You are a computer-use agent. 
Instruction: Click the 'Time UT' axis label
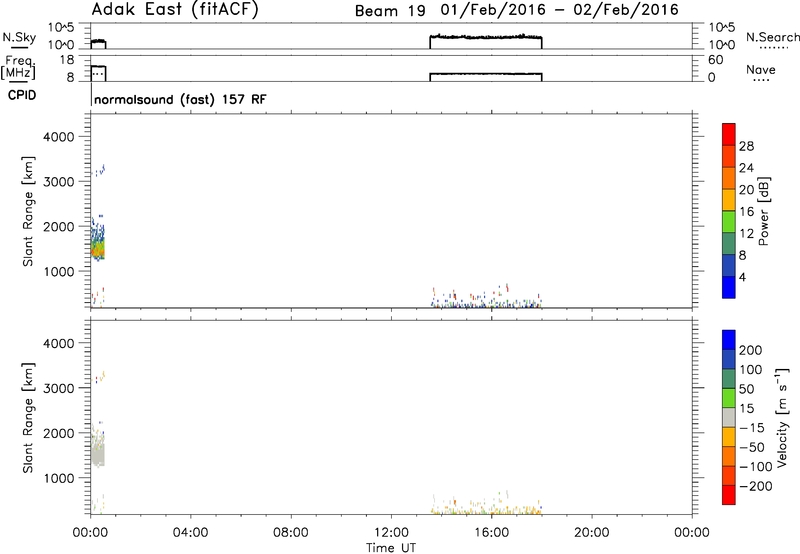[391, 548]
